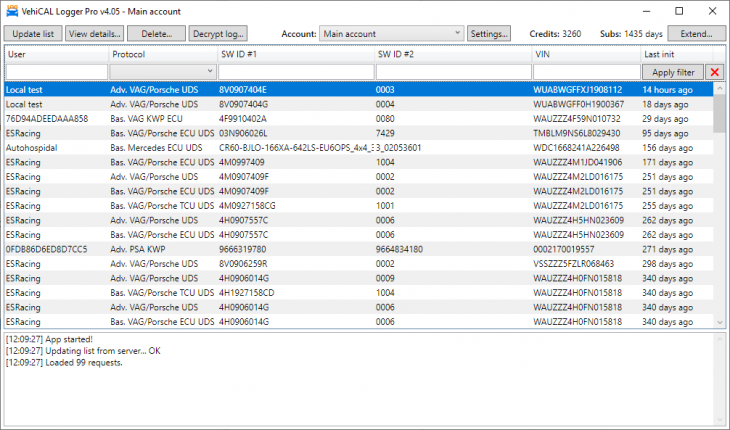Click the User filter text field
This screenshot has height=430, width=730.
pos(56,72)
